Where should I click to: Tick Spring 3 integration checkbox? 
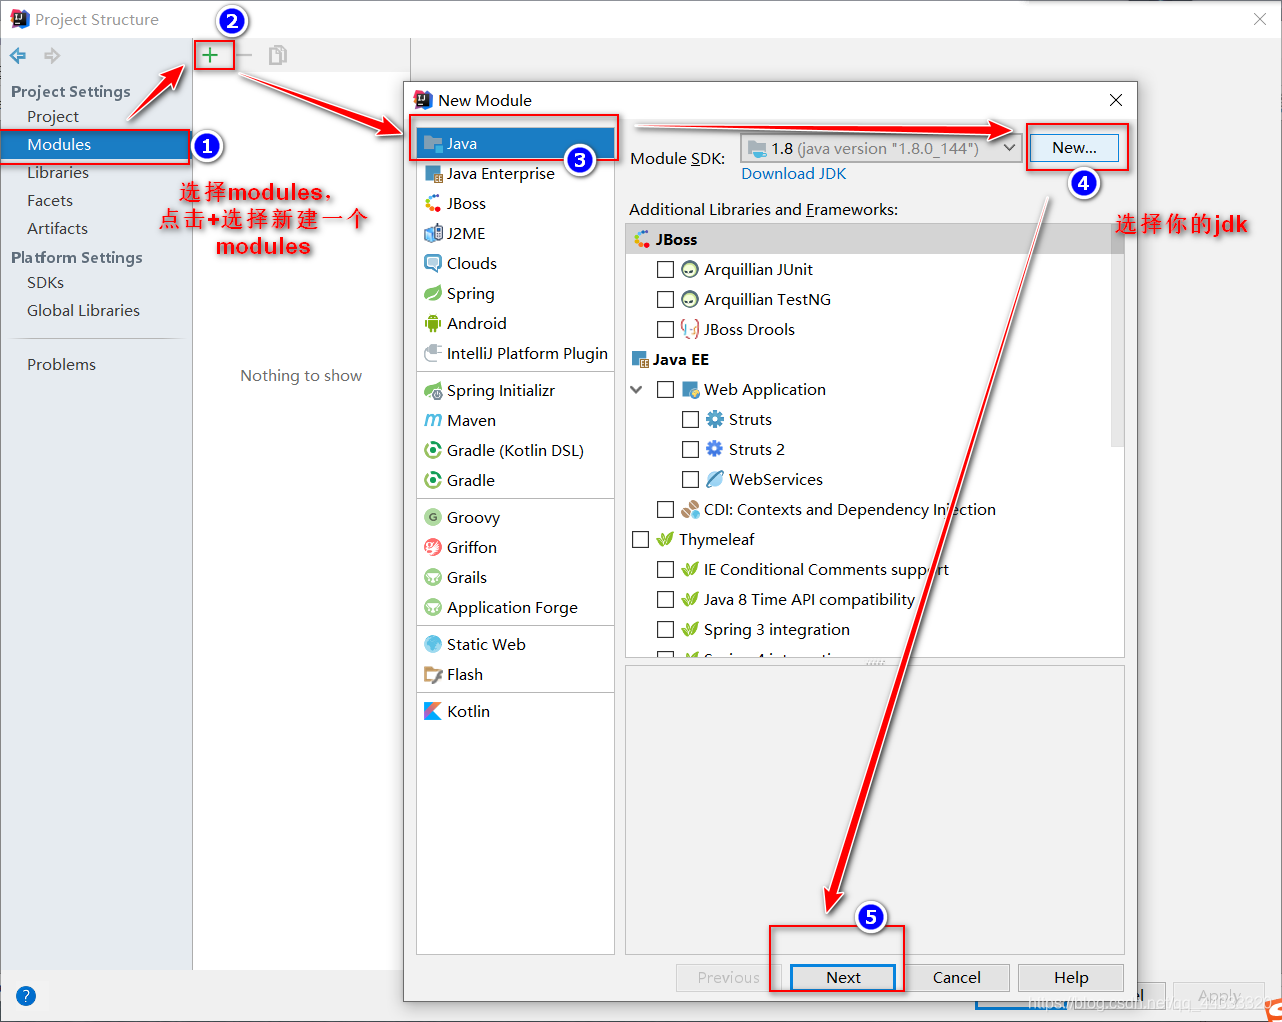[665, 630]
